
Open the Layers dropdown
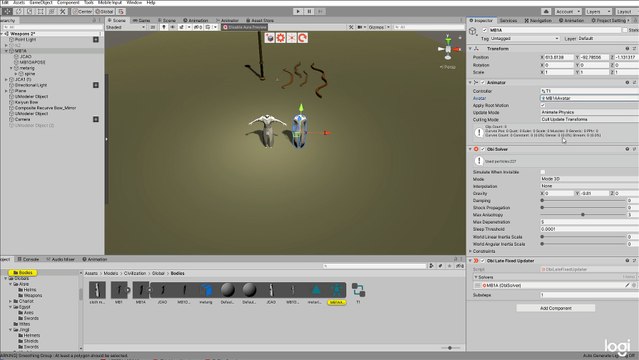(598, 11)
